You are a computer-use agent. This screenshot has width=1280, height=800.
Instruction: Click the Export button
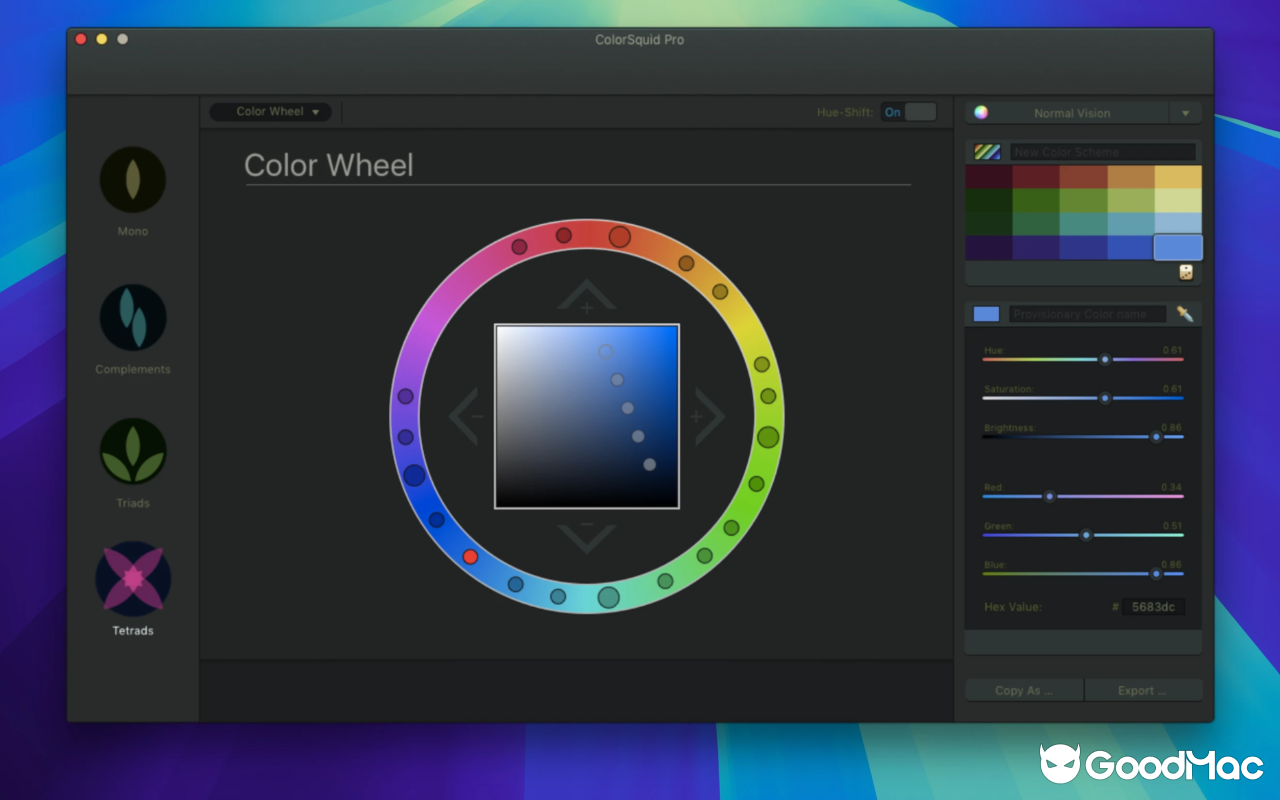tap(1143, 689)
